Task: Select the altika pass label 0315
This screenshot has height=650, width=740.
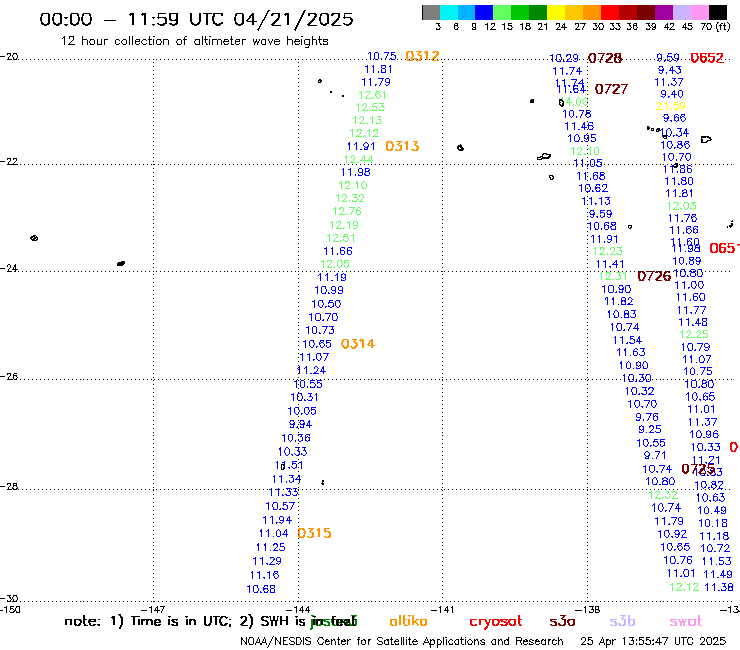Action: click(x=314, y=533)
